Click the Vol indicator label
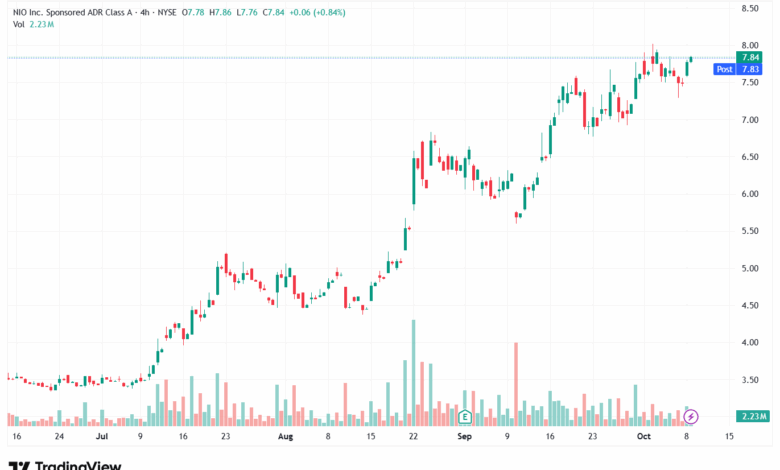This screenshot has height=470, width=780. click(17, 24)
